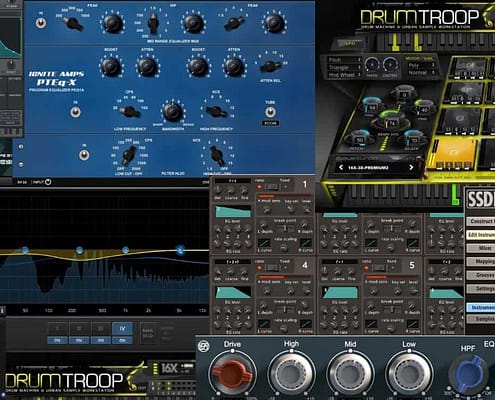The image size is (495, 400).
Task: Click the INPUT power icon in analyzer
Action: [48, 182]
